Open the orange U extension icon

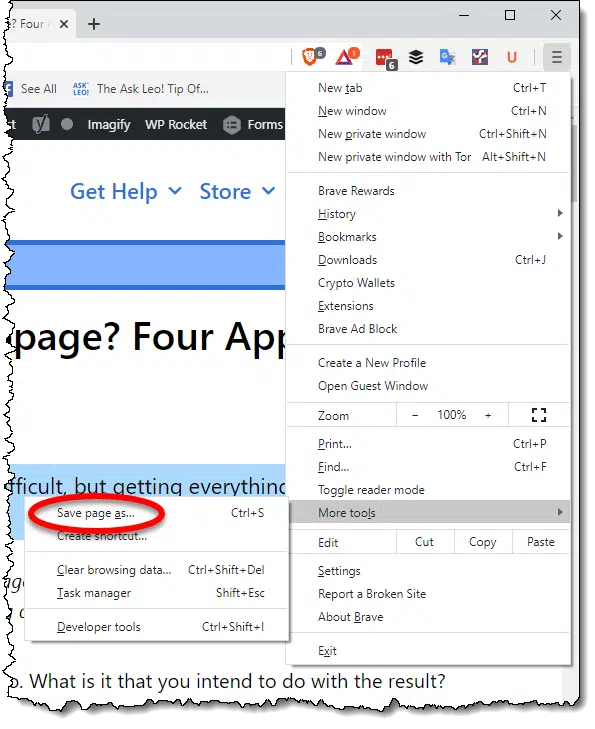pyautogui.click(x=512, y=57)
